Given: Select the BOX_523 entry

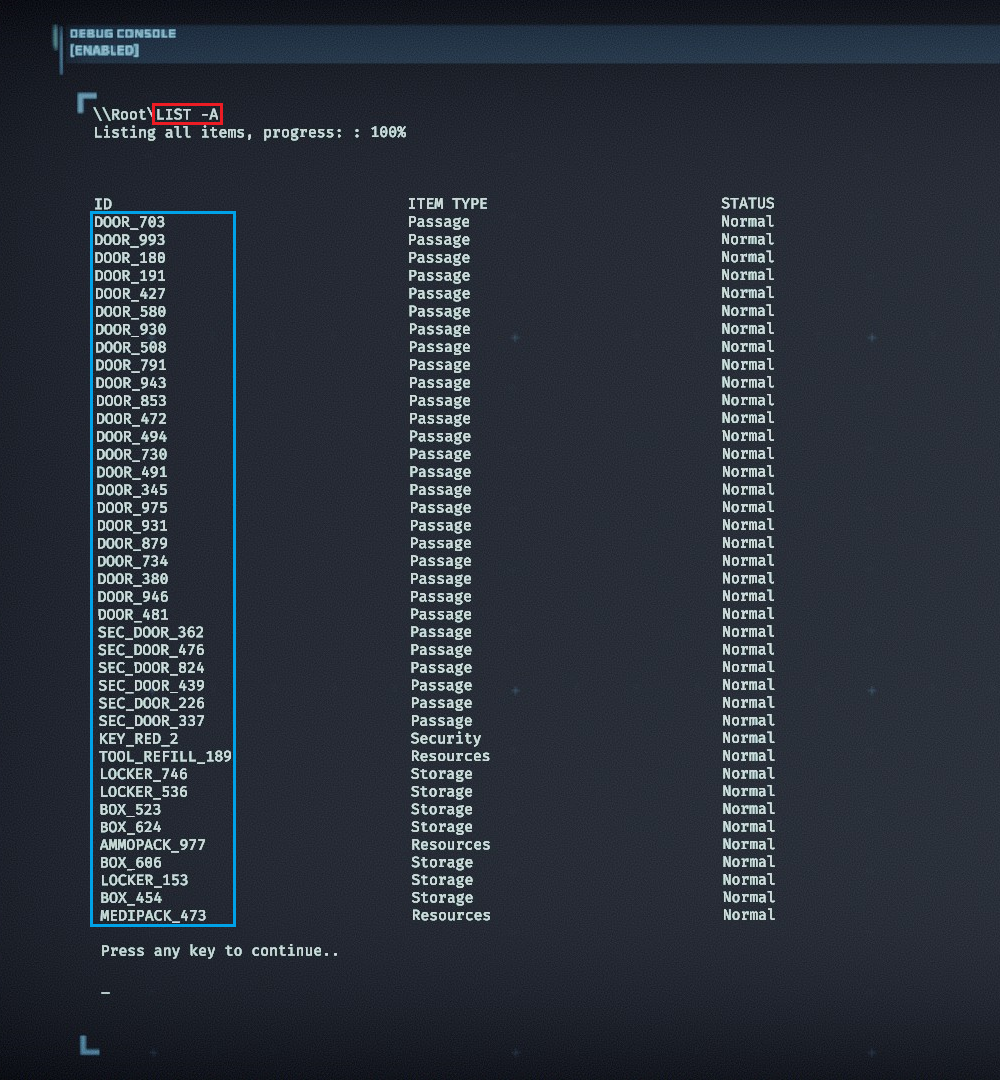Looking at the screenshot, I should point(130,810).
